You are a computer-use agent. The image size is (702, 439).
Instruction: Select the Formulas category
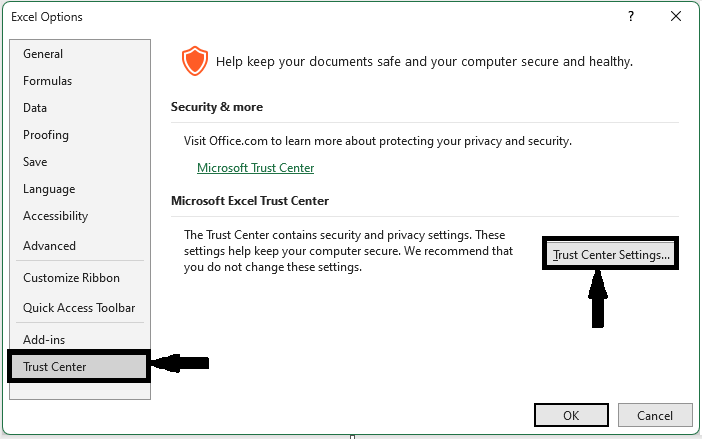[47, 81]
